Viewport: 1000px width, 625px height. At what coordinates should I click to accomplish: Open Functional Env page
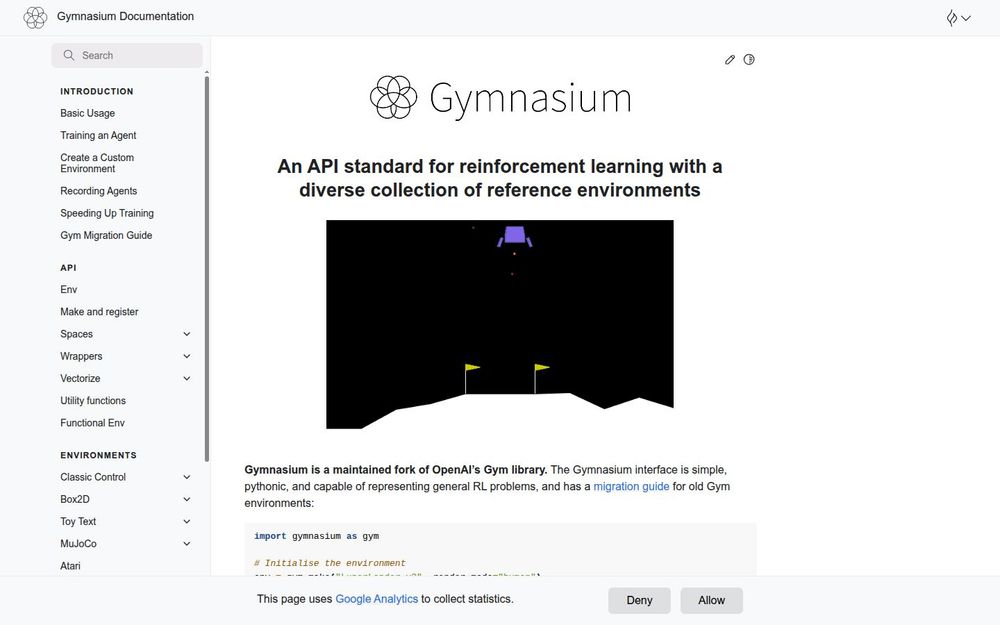92,423
